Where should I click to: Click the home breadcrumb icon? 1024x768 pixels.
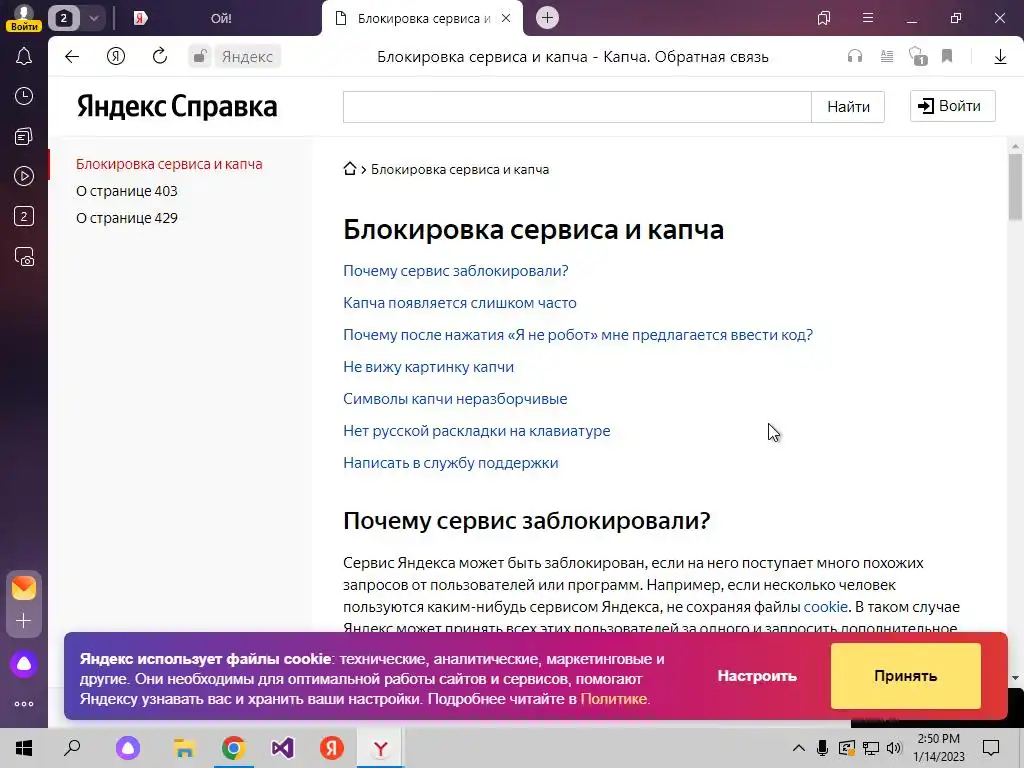(350, 168)
